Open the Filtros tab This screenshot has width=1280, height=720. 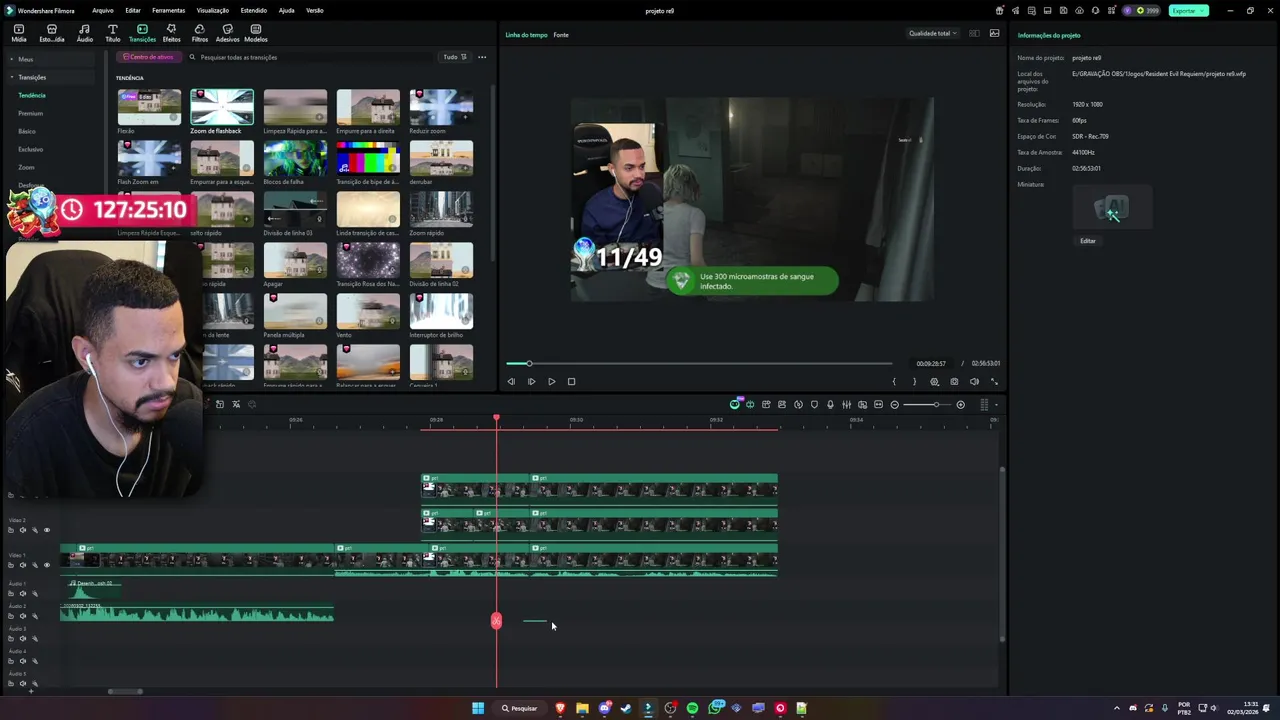coord(199,33)
